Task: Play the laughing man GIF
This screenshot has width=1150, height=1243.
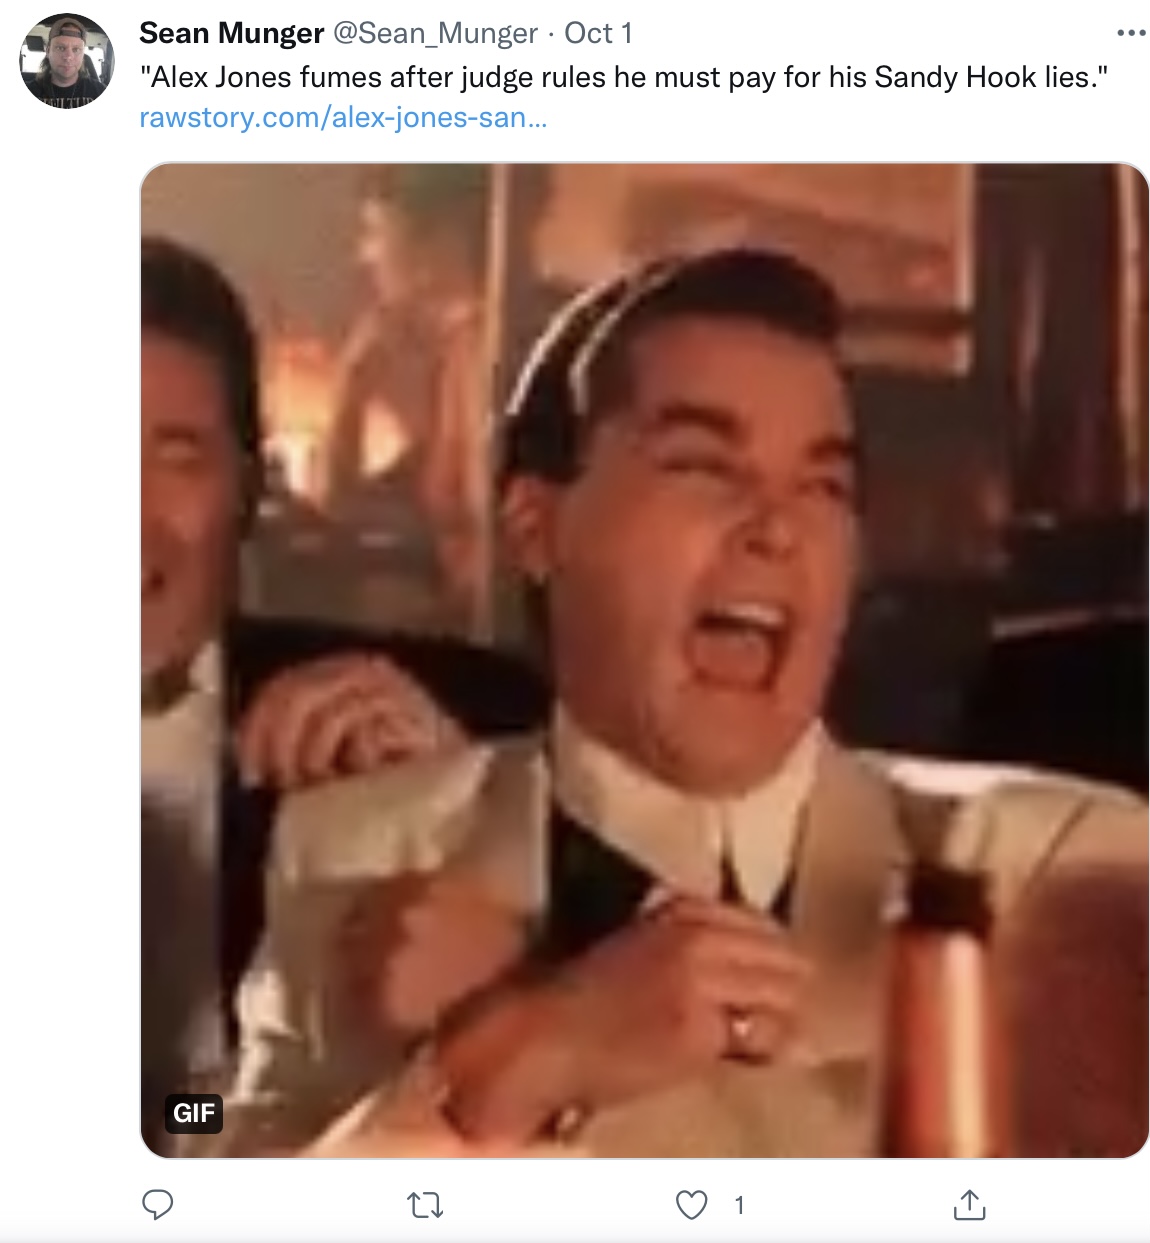Action: [x=644, y=660]
